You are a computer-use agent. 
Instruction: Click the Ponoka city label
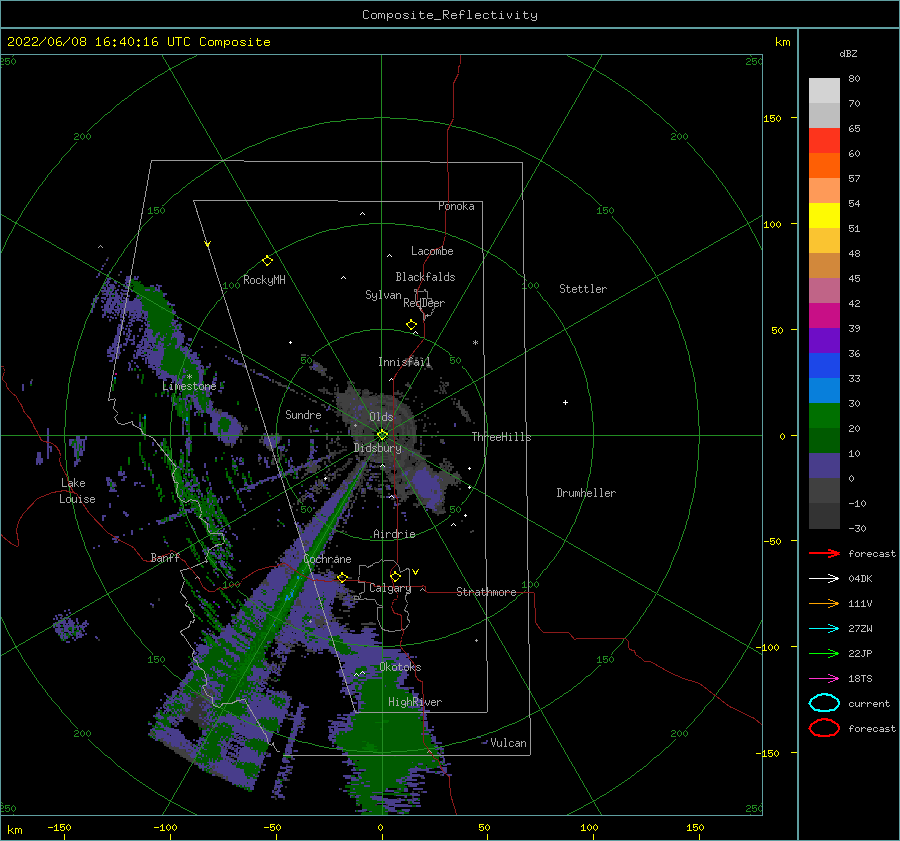tap(456, 206)
